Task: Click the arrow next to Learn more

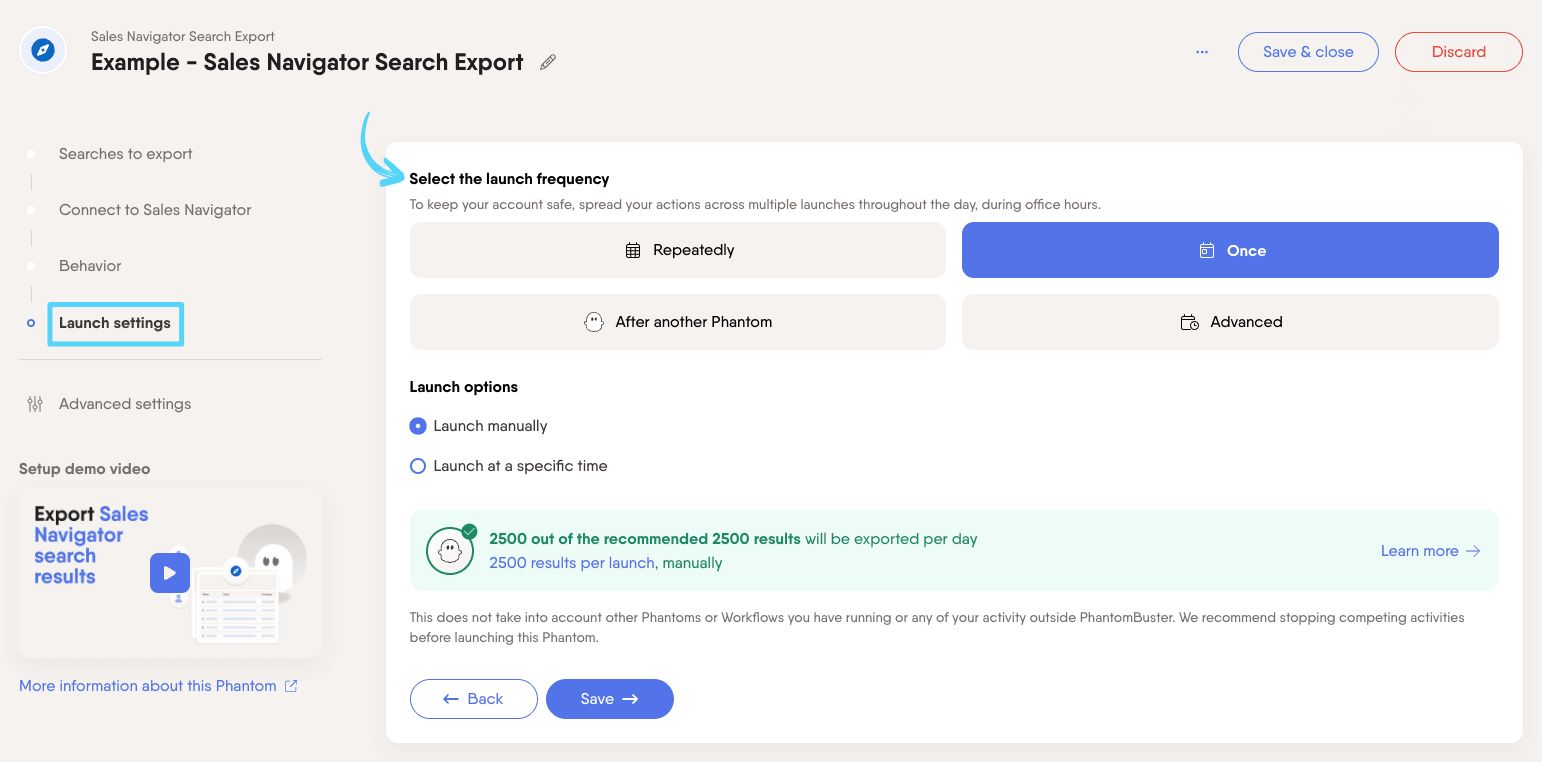Action: [x=1473, y=551]
